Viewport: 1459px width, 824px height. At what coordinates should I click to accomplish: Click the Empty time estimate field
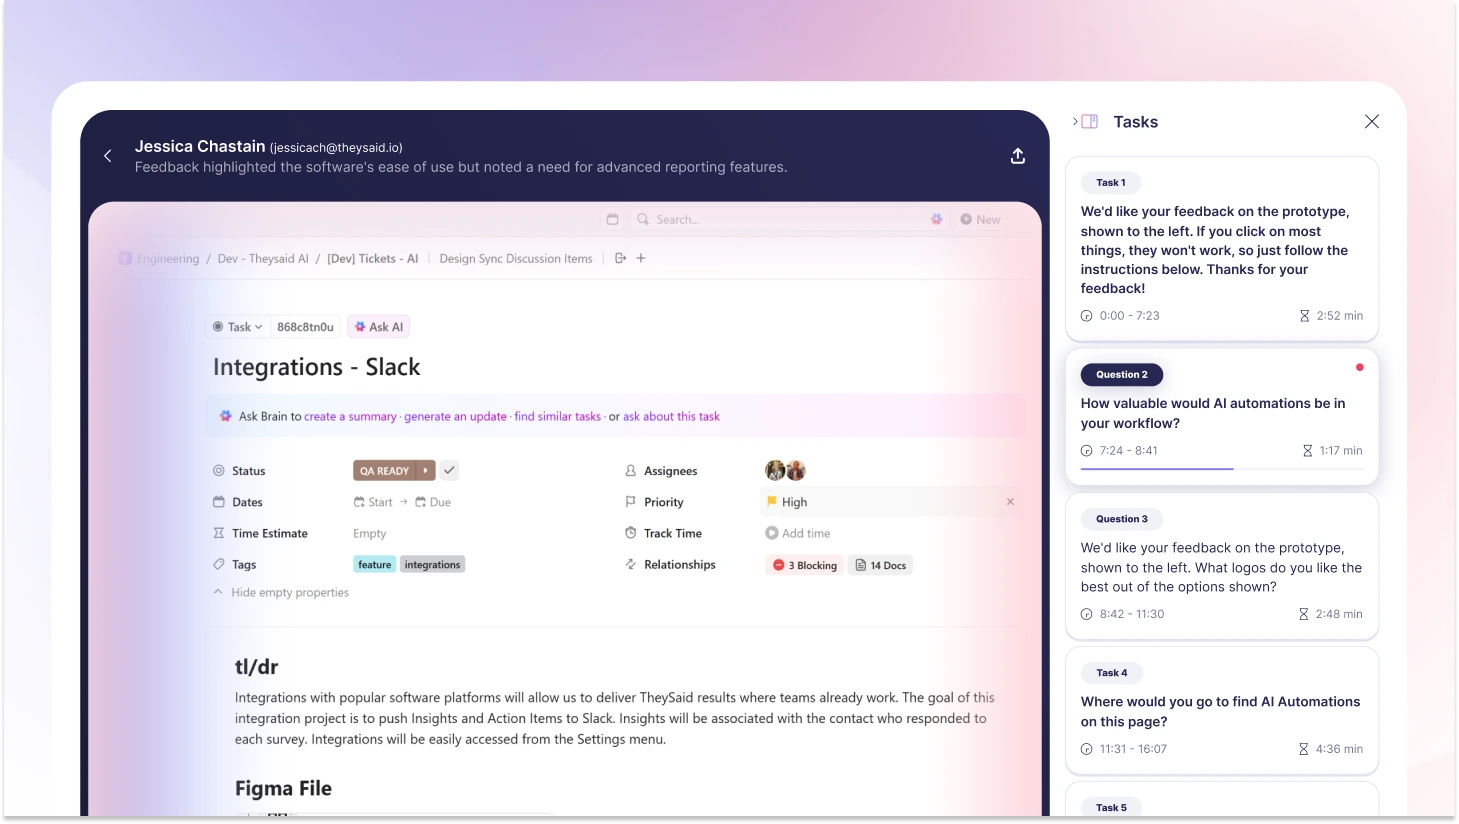[x=369, y=534]
